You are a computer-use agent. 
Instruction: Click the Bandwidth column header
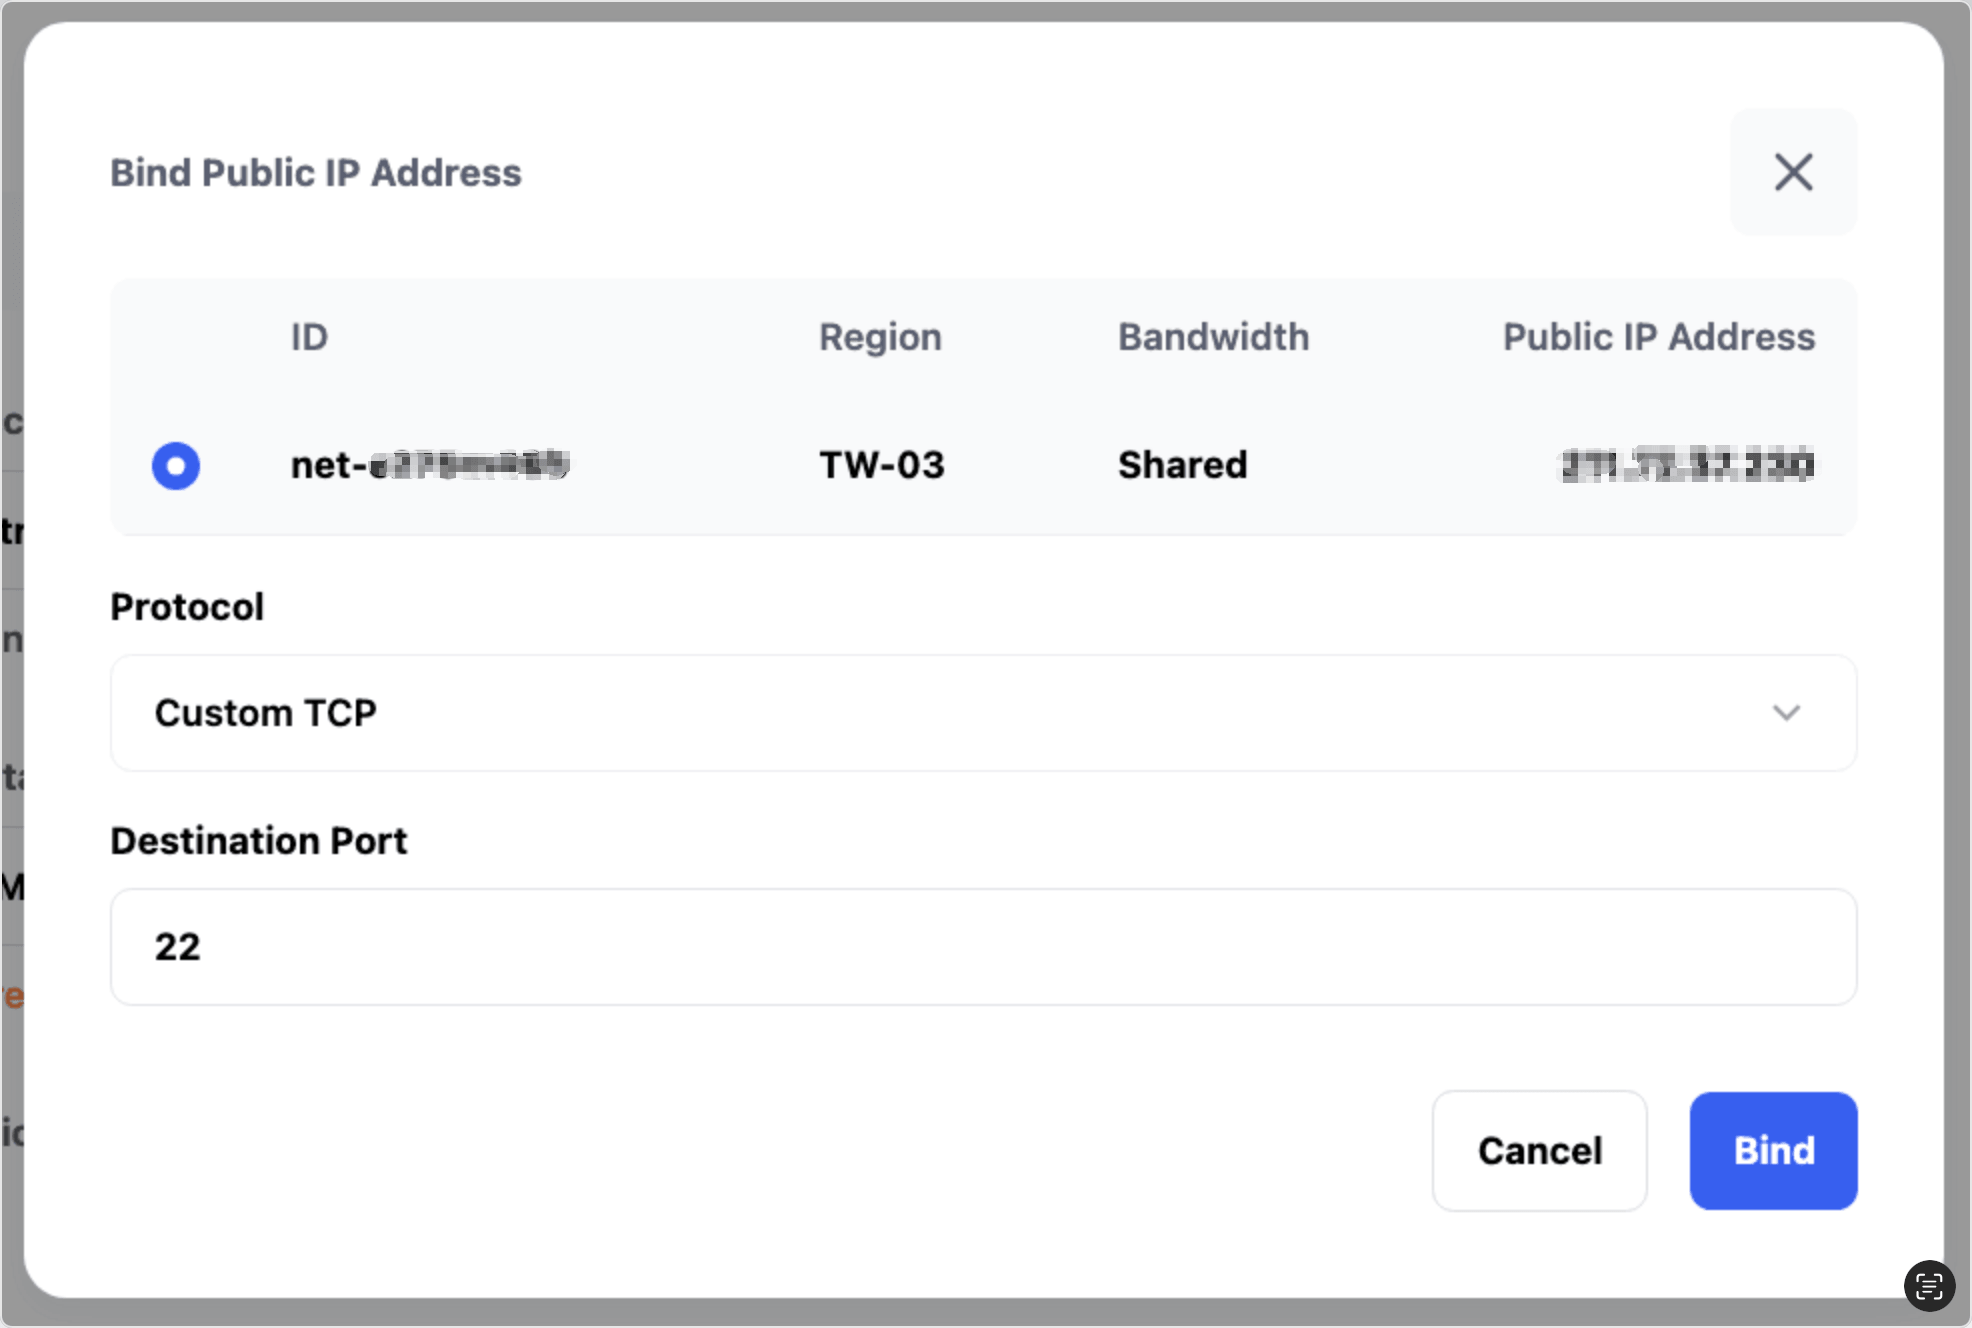click(1213, 337)
